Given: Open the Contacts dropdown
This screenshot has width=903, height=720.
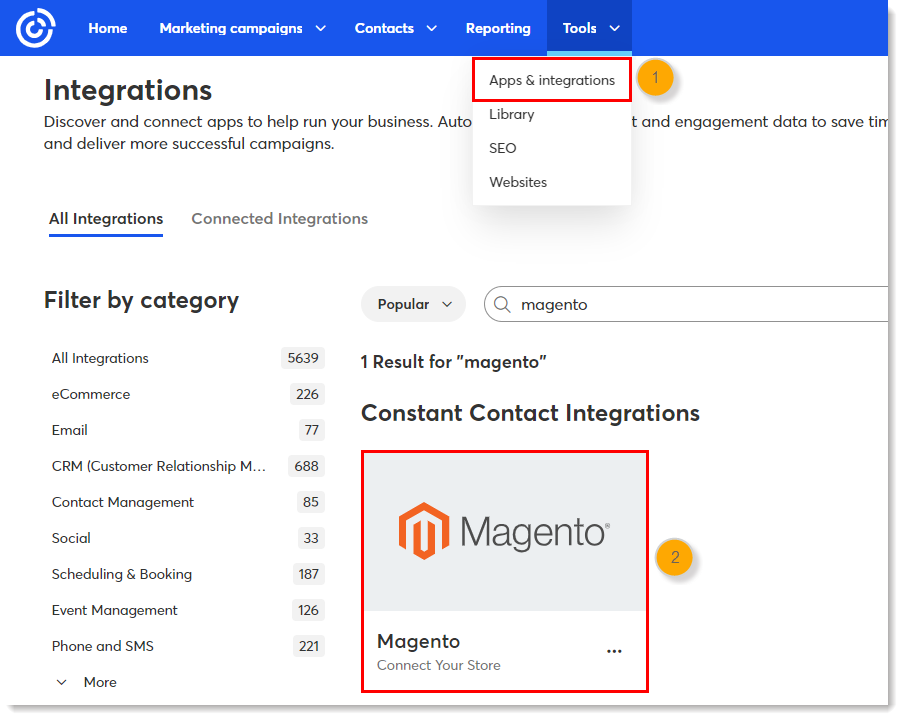Looking at the screenshot, I should tap(386, 28).
